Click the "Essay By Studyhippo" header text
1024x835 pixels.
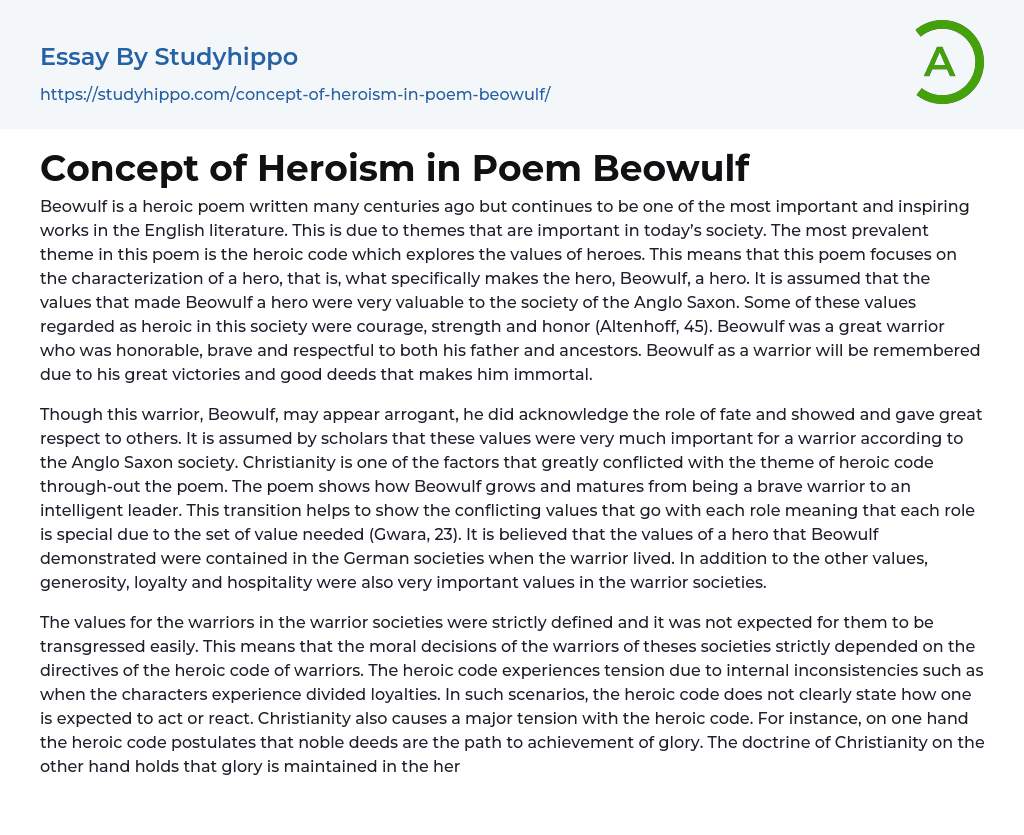[x=169, y=57]
